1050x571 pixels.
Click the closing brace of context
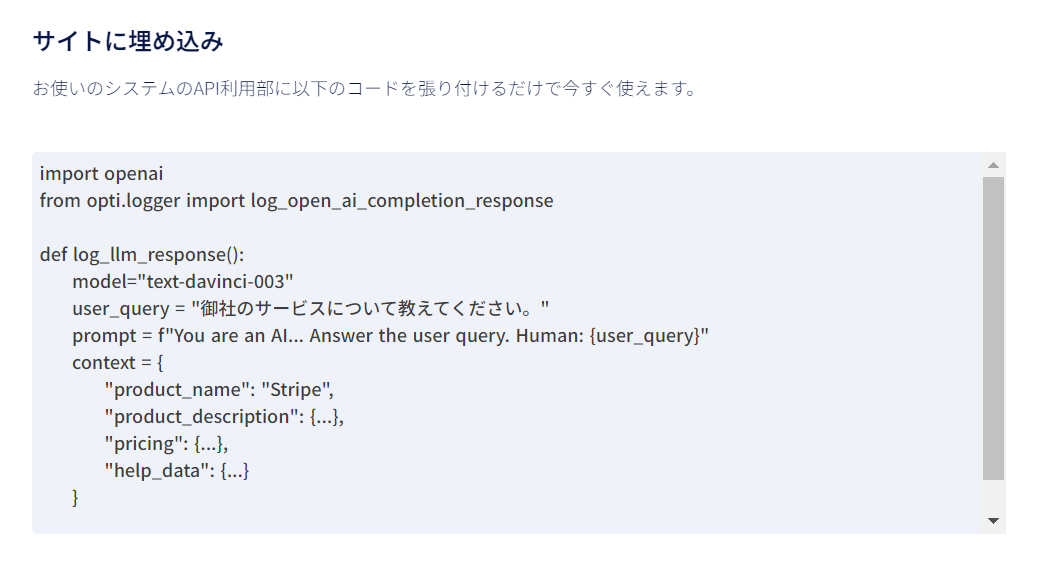tap(75, 497)
